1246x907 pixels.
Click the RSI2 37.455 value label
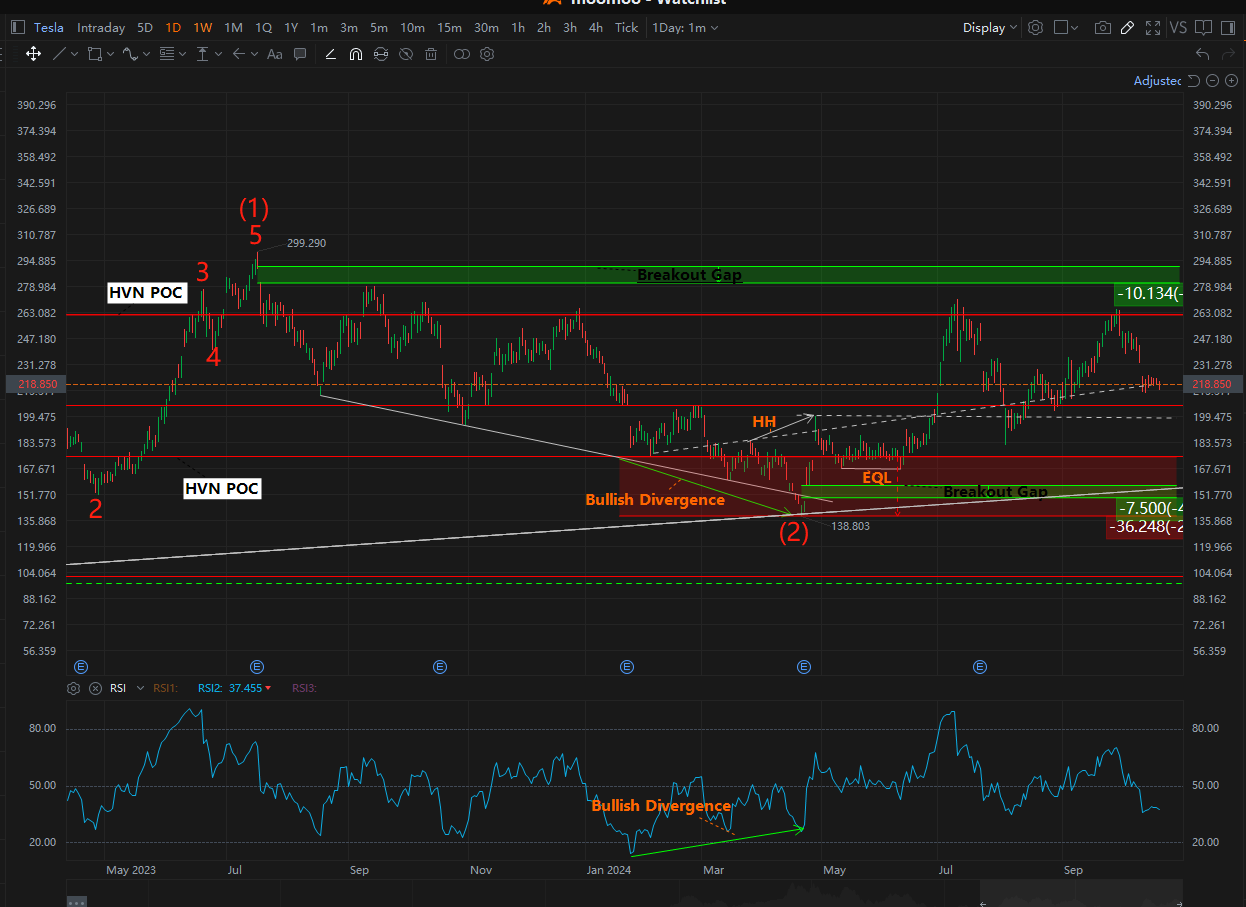tap(234, 688)
